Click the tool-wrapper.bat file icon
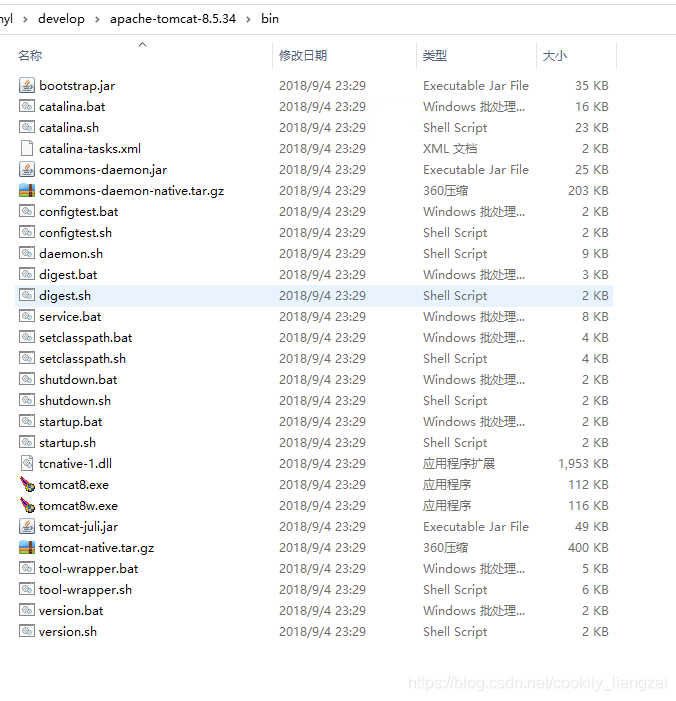Screen dimensions: 676x701 coord(27,568)
